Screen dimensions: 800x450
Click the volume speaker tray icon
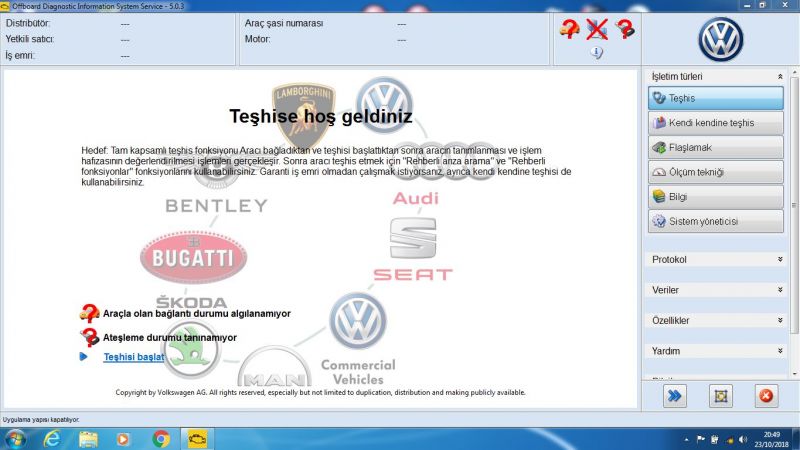743,439
